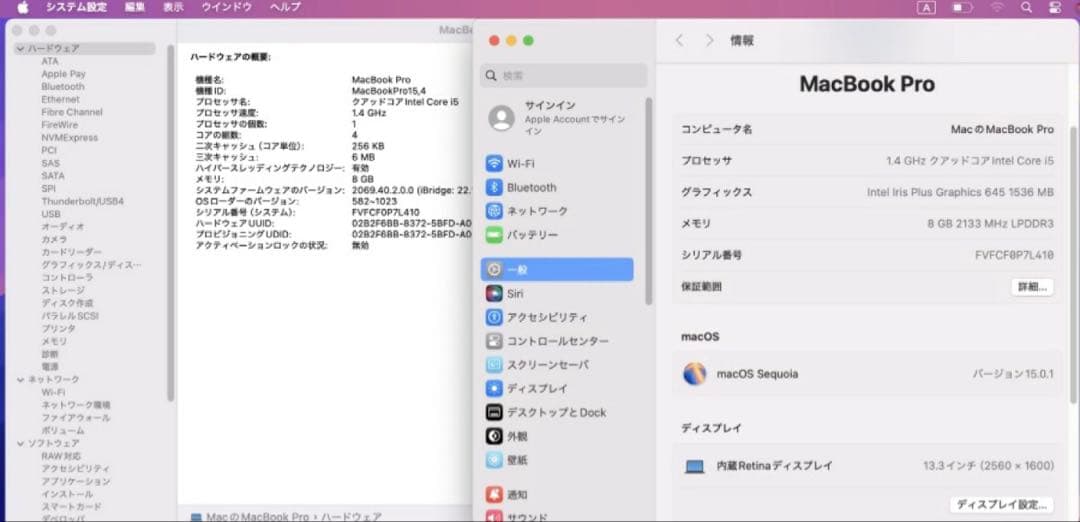Select NVMExpress in System Information sidebar

[x=70, y=138]
